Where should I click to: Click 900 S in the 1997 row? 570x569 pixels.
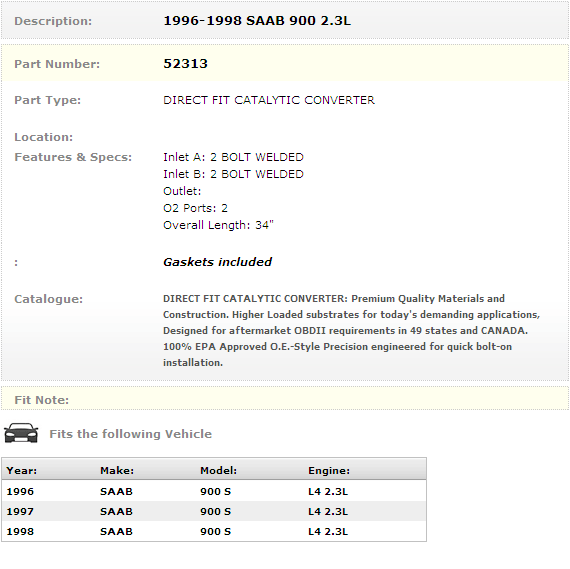tap(216, 512)
